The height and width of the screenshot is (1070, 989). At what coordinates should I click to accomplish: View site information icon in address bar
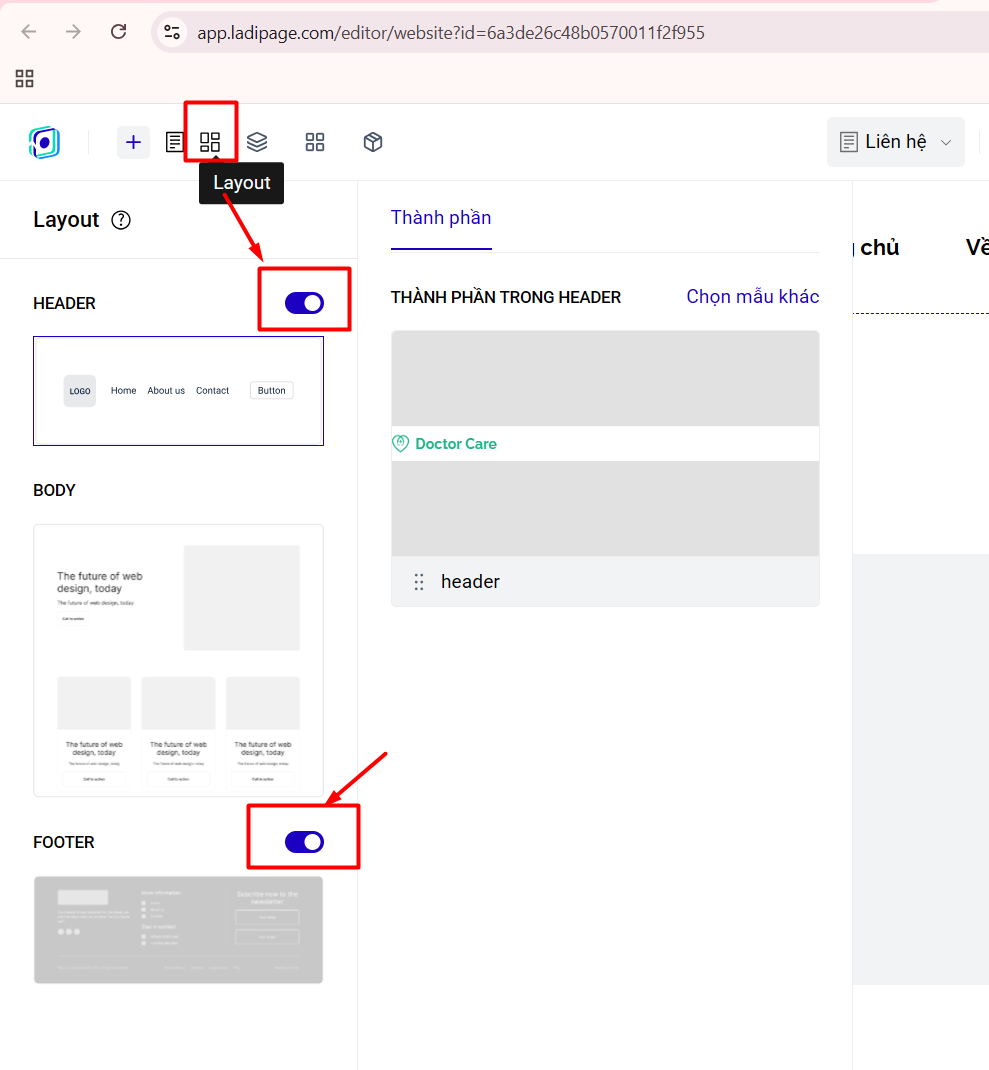pos(172,32)
